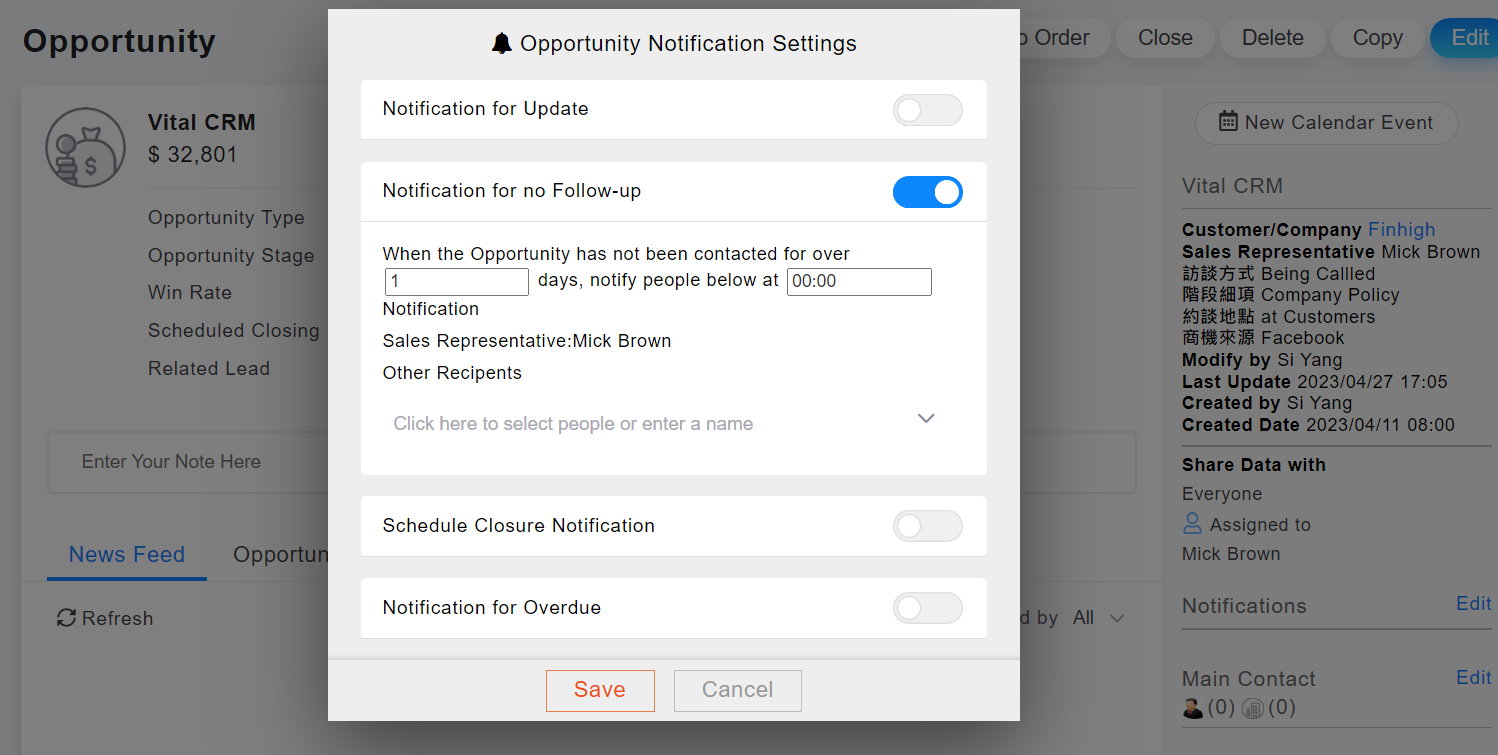This screenshot has width=1498, height=755.
Task: Open the Finhigh company link
Action: coord(1401,230)
